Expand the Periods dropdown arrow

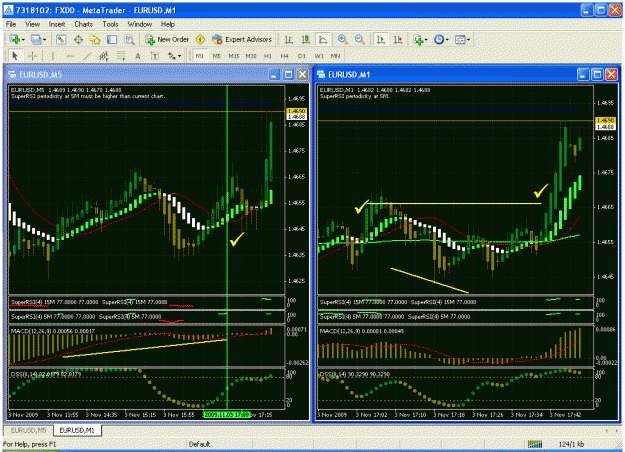pyautogui.click(x=447, y=40)
